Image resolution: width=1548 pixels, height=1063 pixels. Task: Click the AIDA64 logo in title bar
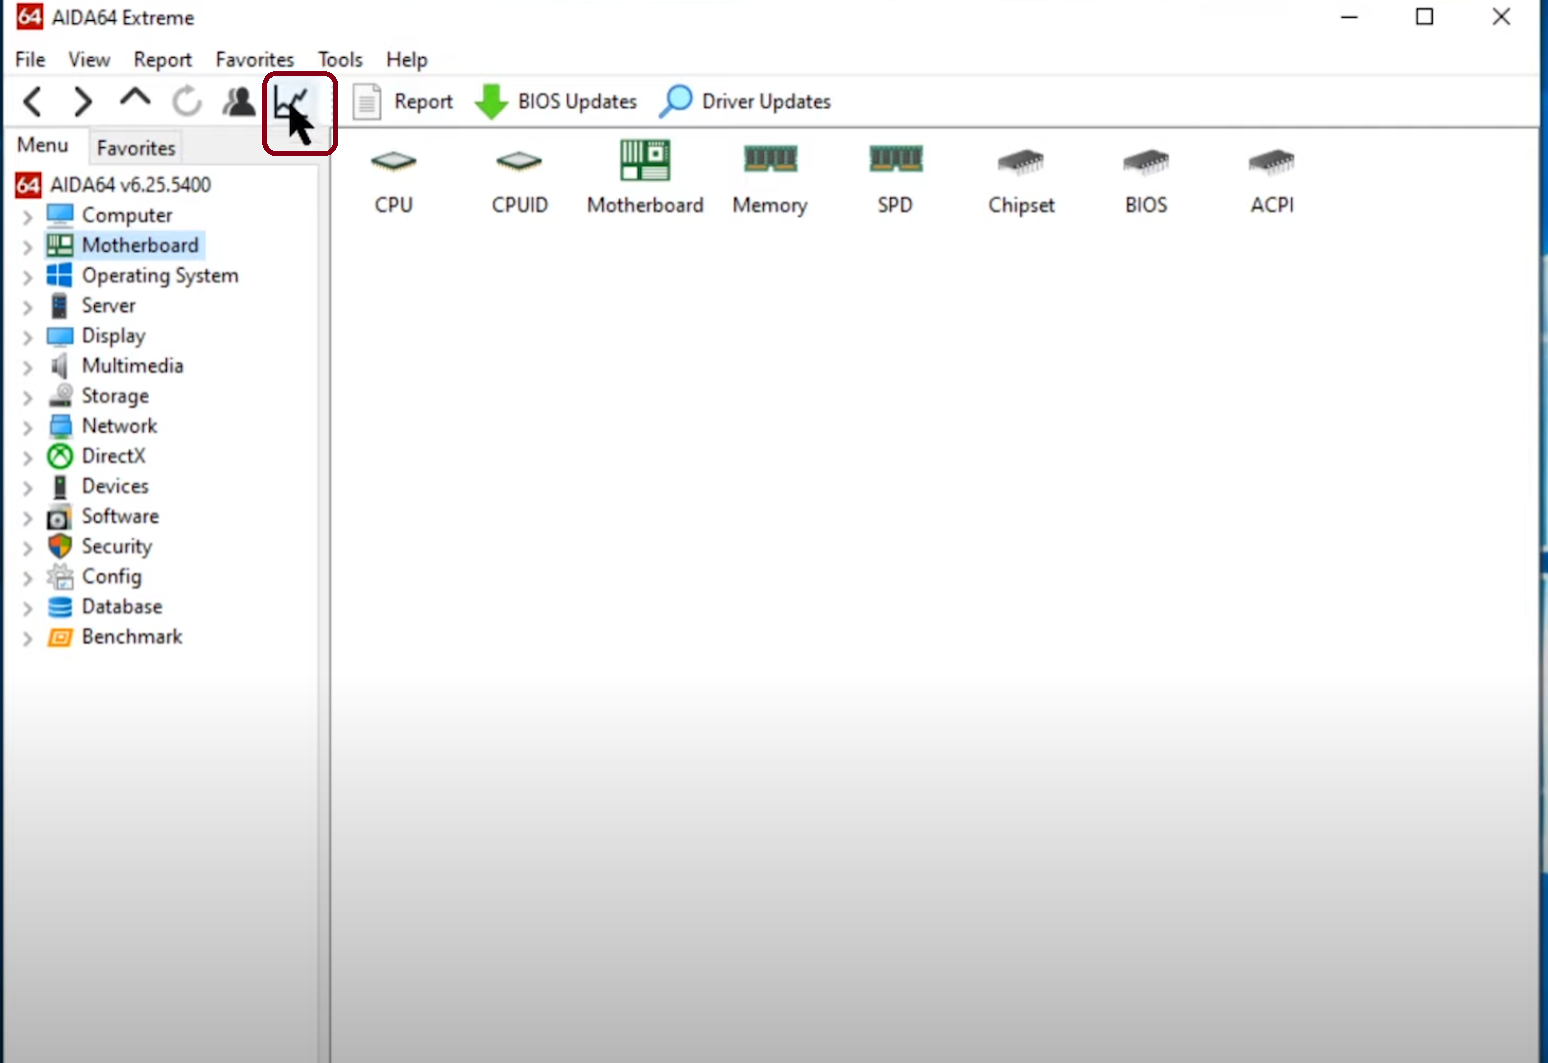click(x=30, y=17)
